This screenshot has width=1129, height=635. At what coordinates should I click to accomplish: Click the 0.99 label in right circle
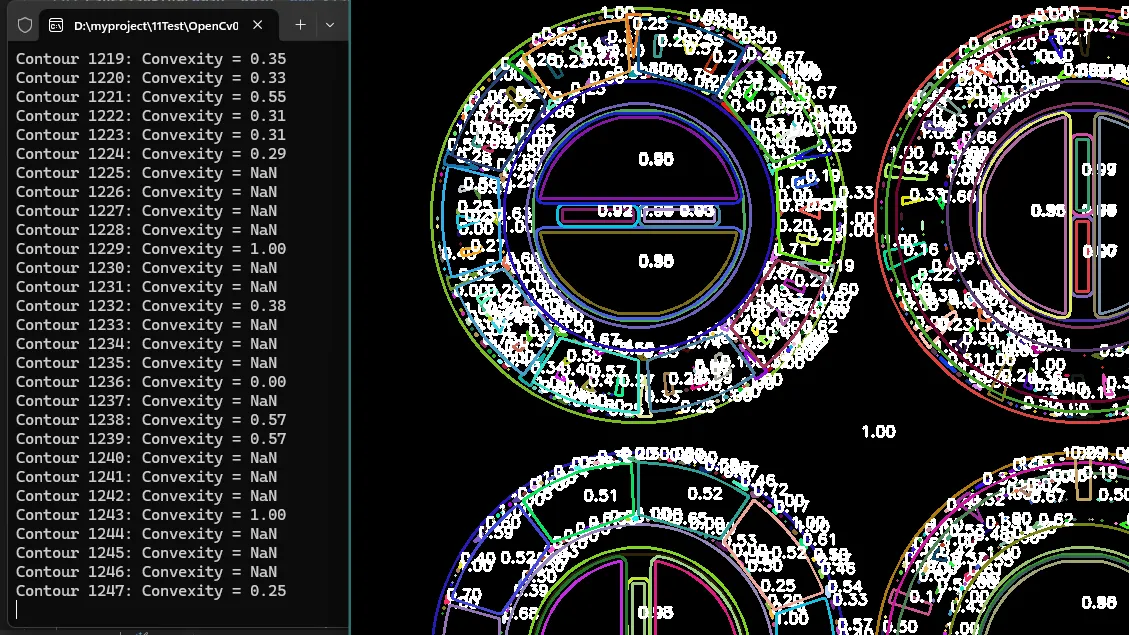coord(1098,170)
